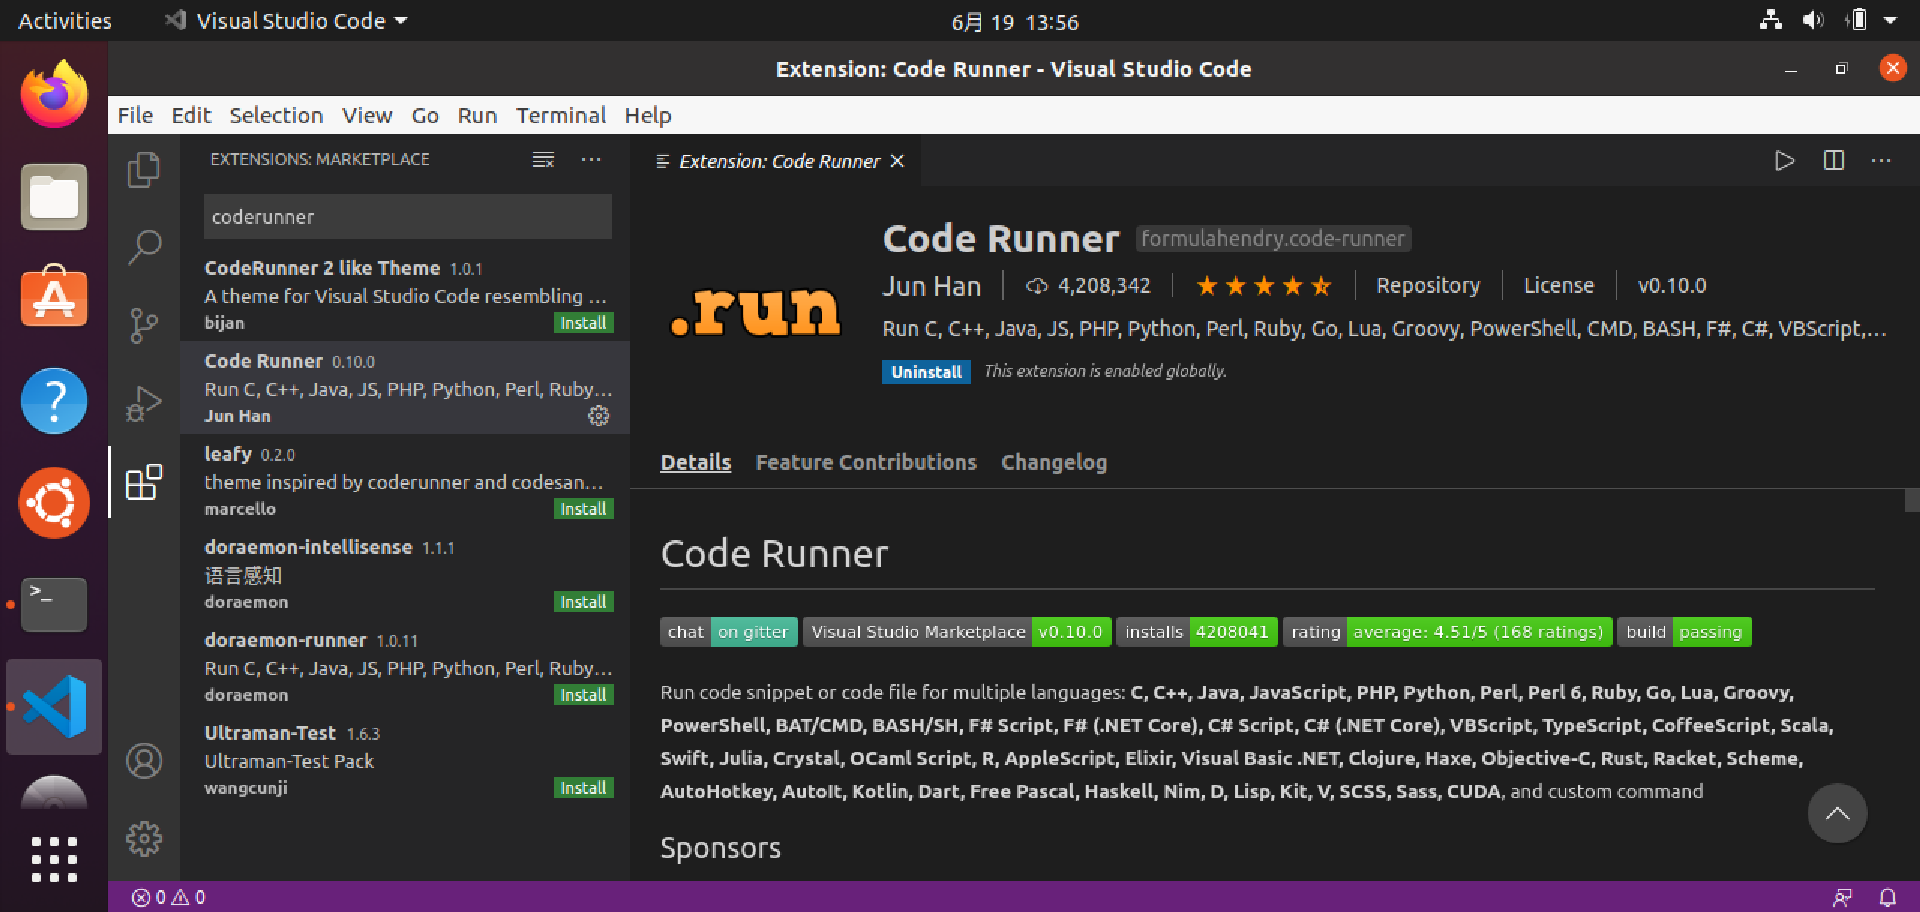Open the File menu

tap(135, 116)
